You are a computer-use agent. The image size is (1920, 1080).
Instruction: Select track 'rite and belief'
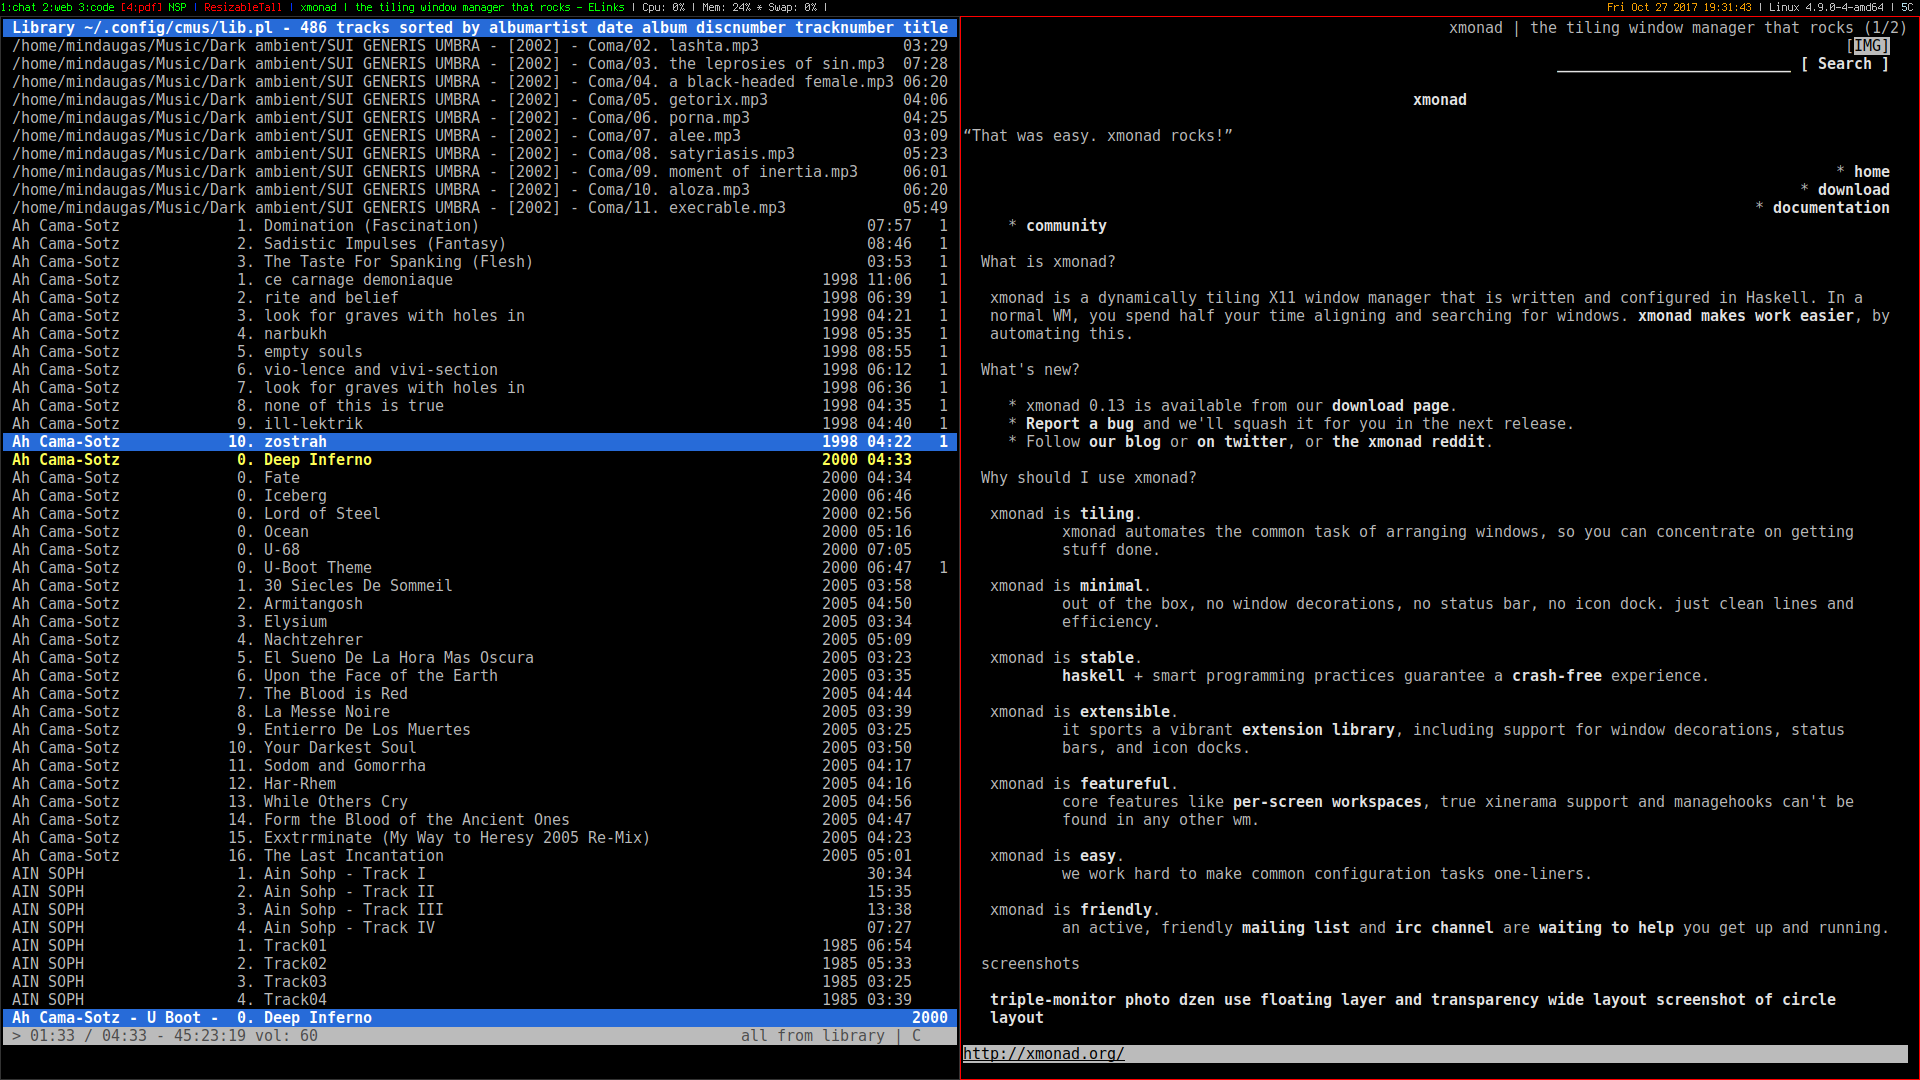pyautogui.click(x=480, y=298)
